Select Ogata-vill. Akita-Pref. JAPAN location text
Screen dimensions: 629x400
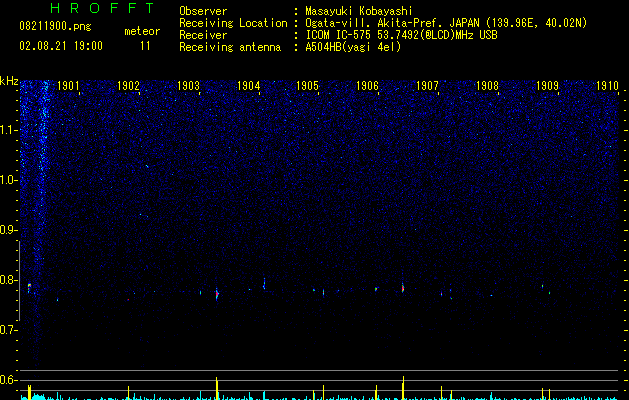click(x=446, y=23)
